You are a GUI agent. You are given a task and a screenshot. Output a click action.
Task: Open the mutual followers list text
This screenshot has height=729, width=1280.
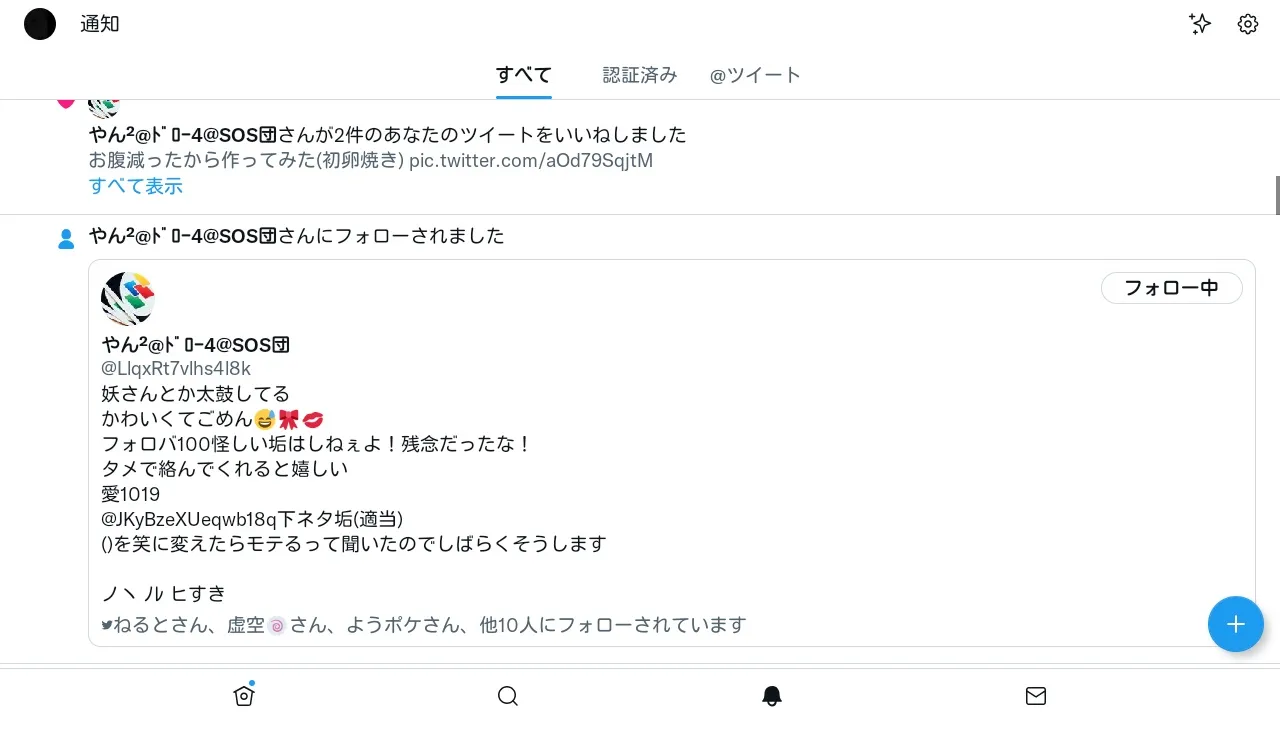pyautogui.click(x=424, y=625)
